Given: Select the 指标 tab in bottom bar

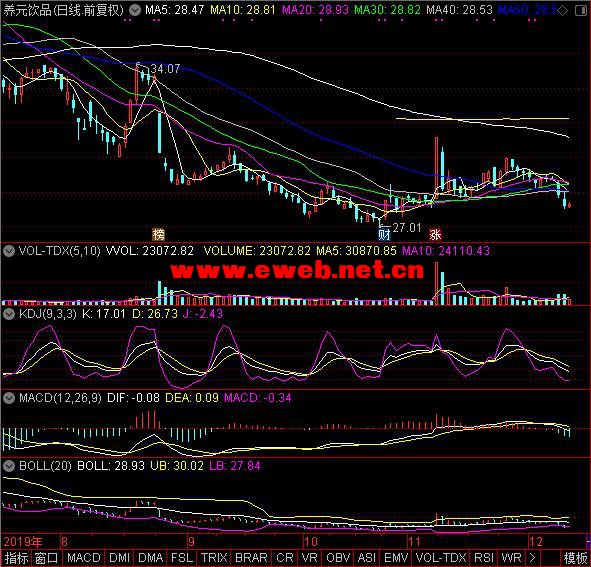Looking at the screenshot, I should (16, 558).
